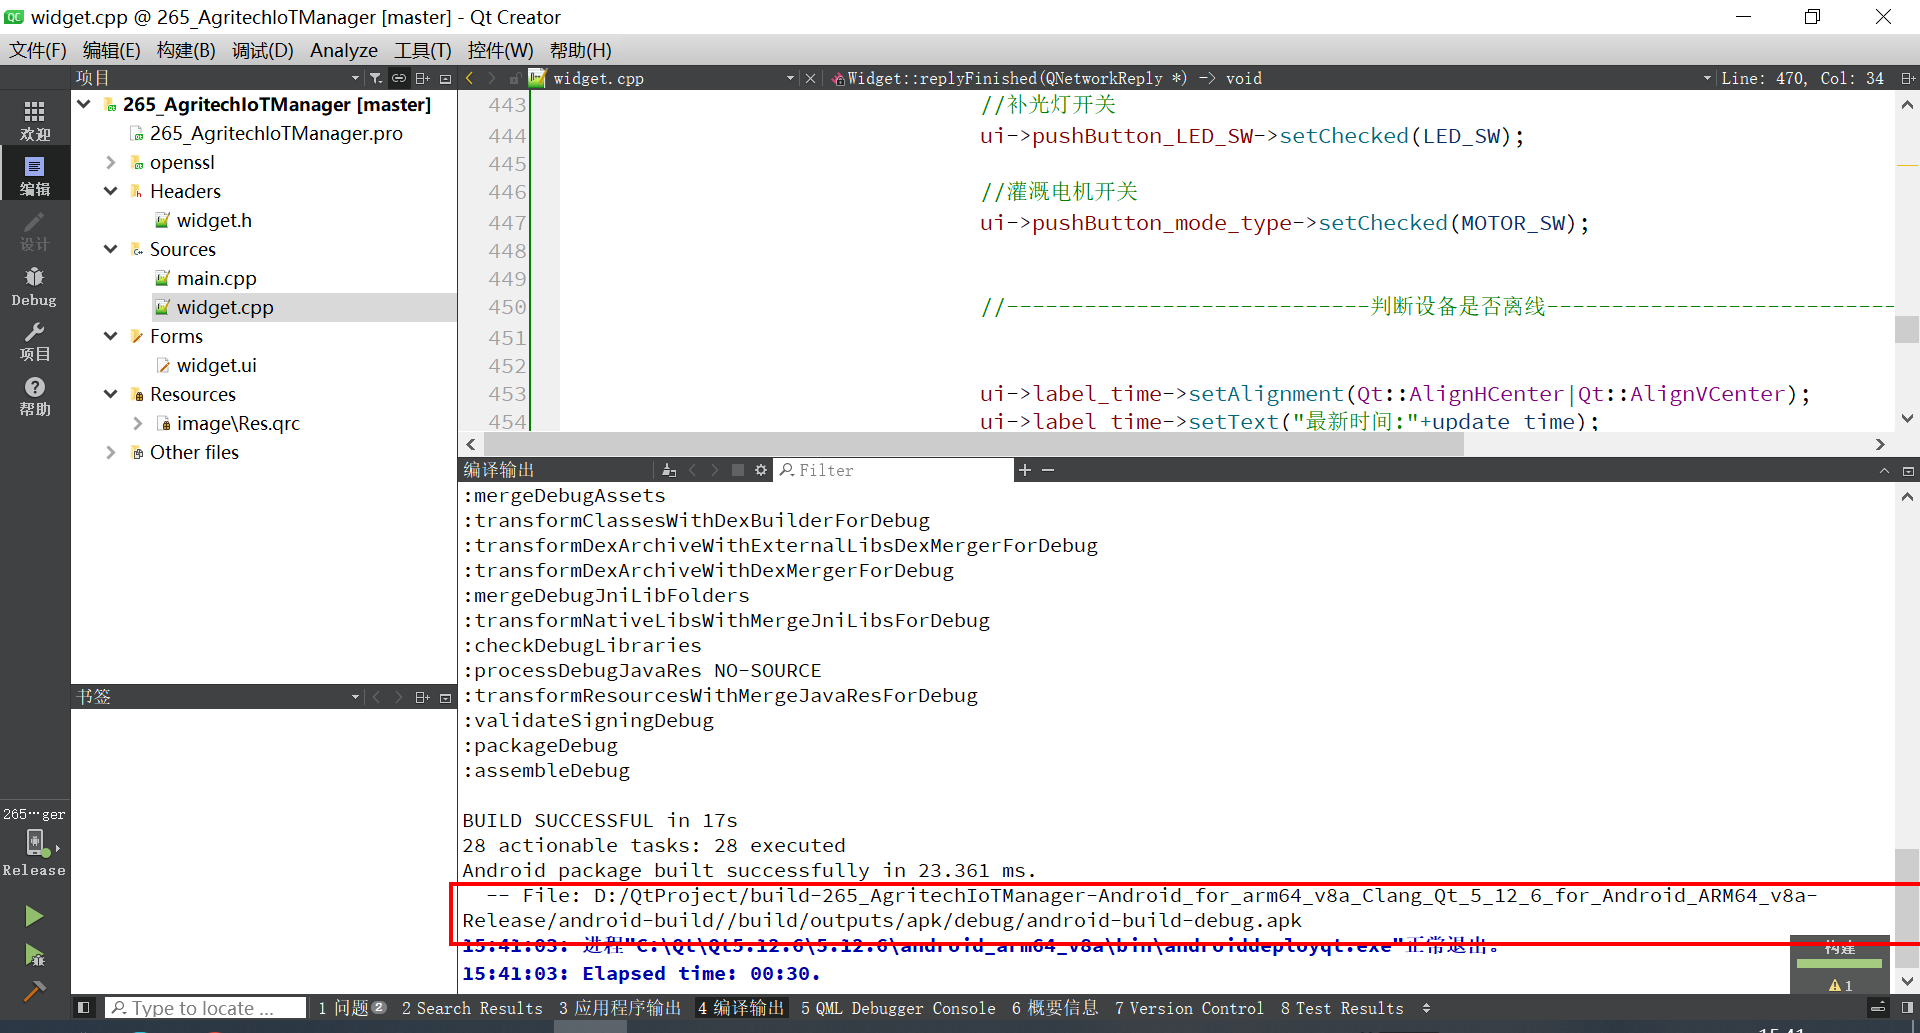Open 帮助 (Help) mode in sidebar
The height and width of the screenshot is (1033, 1920).
[34, 396]
